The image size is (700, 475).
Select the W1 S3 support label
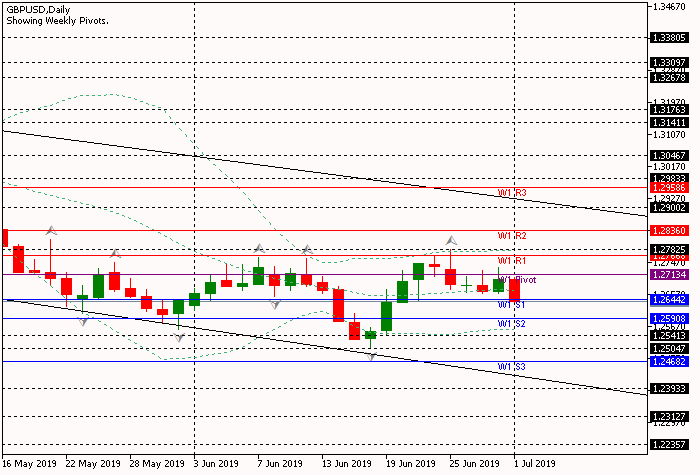(512, 367)
